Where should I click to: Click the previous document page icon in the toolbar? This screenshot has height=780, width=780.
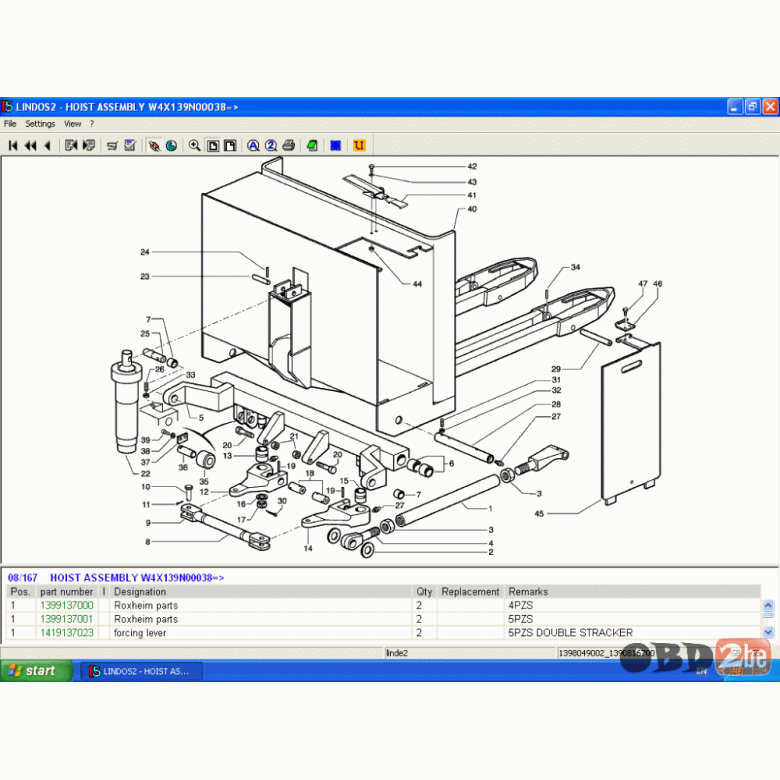point(71,145)
